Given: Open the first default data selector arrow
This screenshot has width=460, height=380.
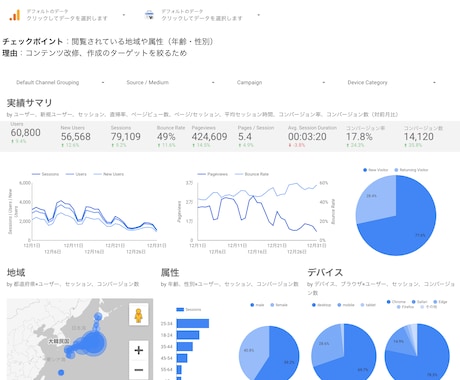Looking at the screenshot, I should point(124,15).
